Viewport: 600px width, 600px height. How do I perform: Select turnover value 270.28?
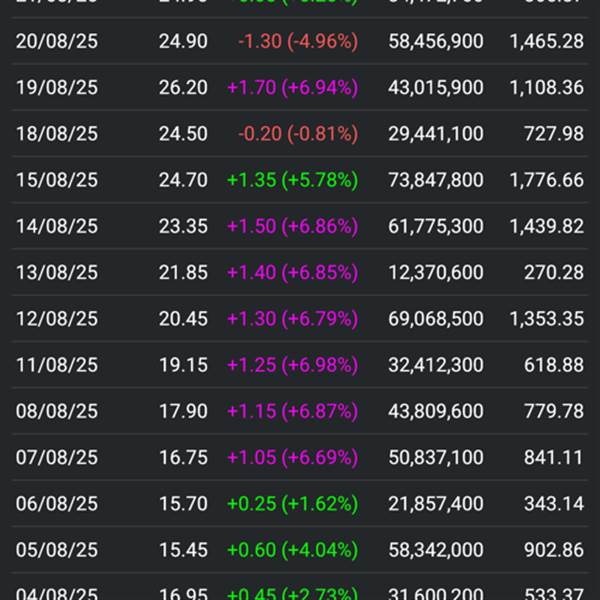tap(554, 273)
